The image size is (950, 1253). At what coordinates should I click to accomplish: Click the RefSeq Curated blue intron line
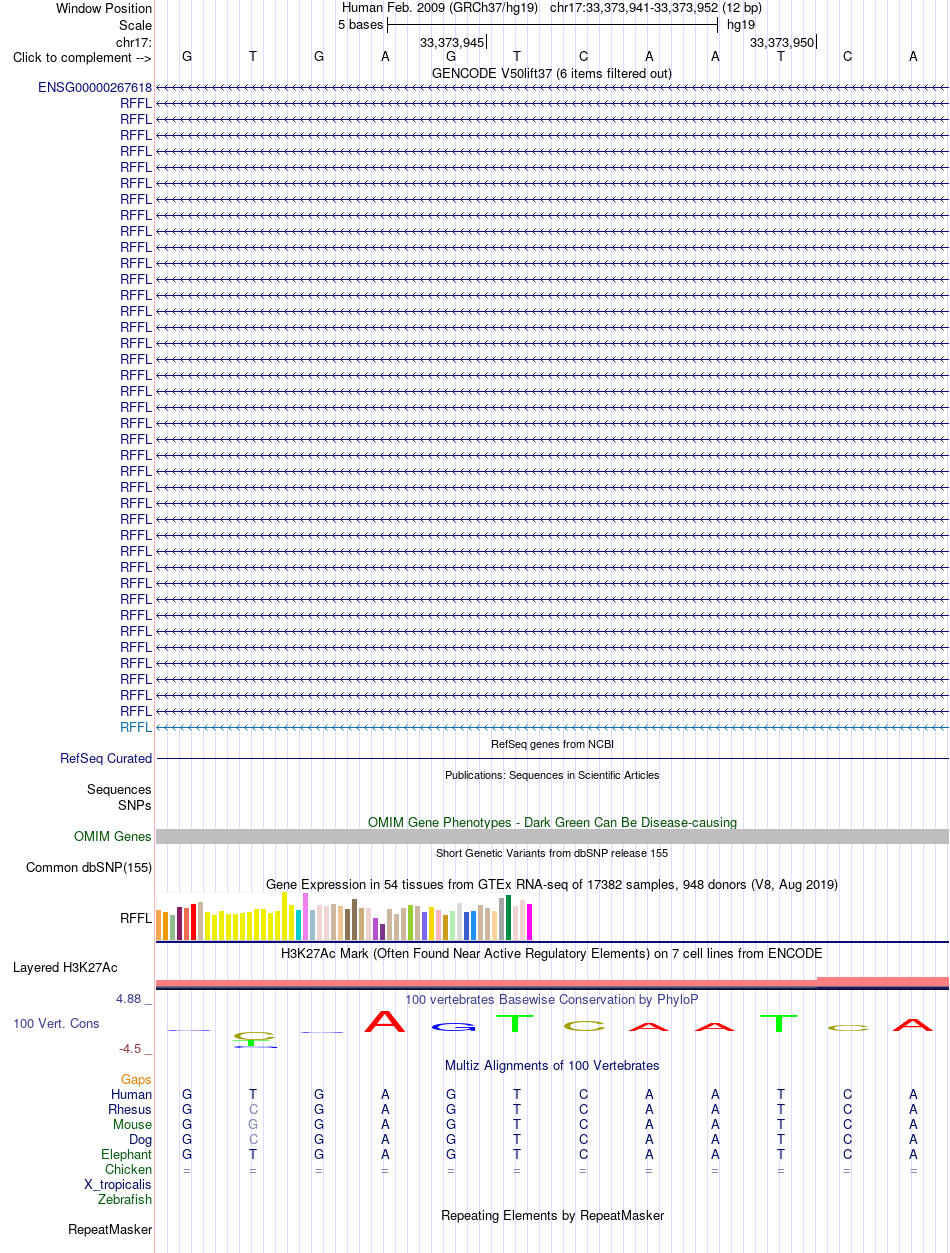[552, 759]
